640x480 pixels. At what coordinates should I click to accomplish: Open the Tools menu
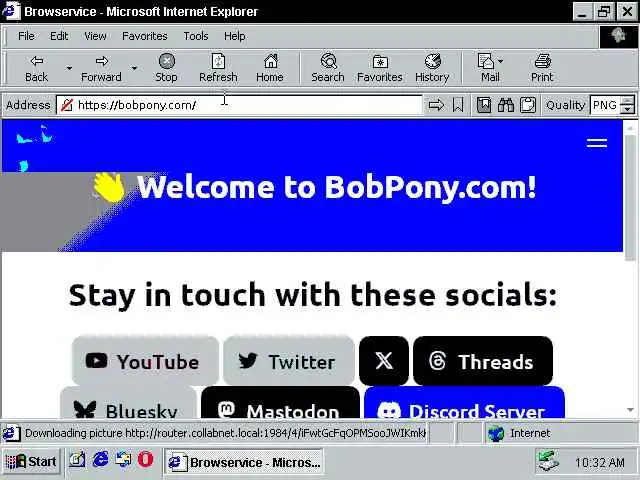point(196,36)
